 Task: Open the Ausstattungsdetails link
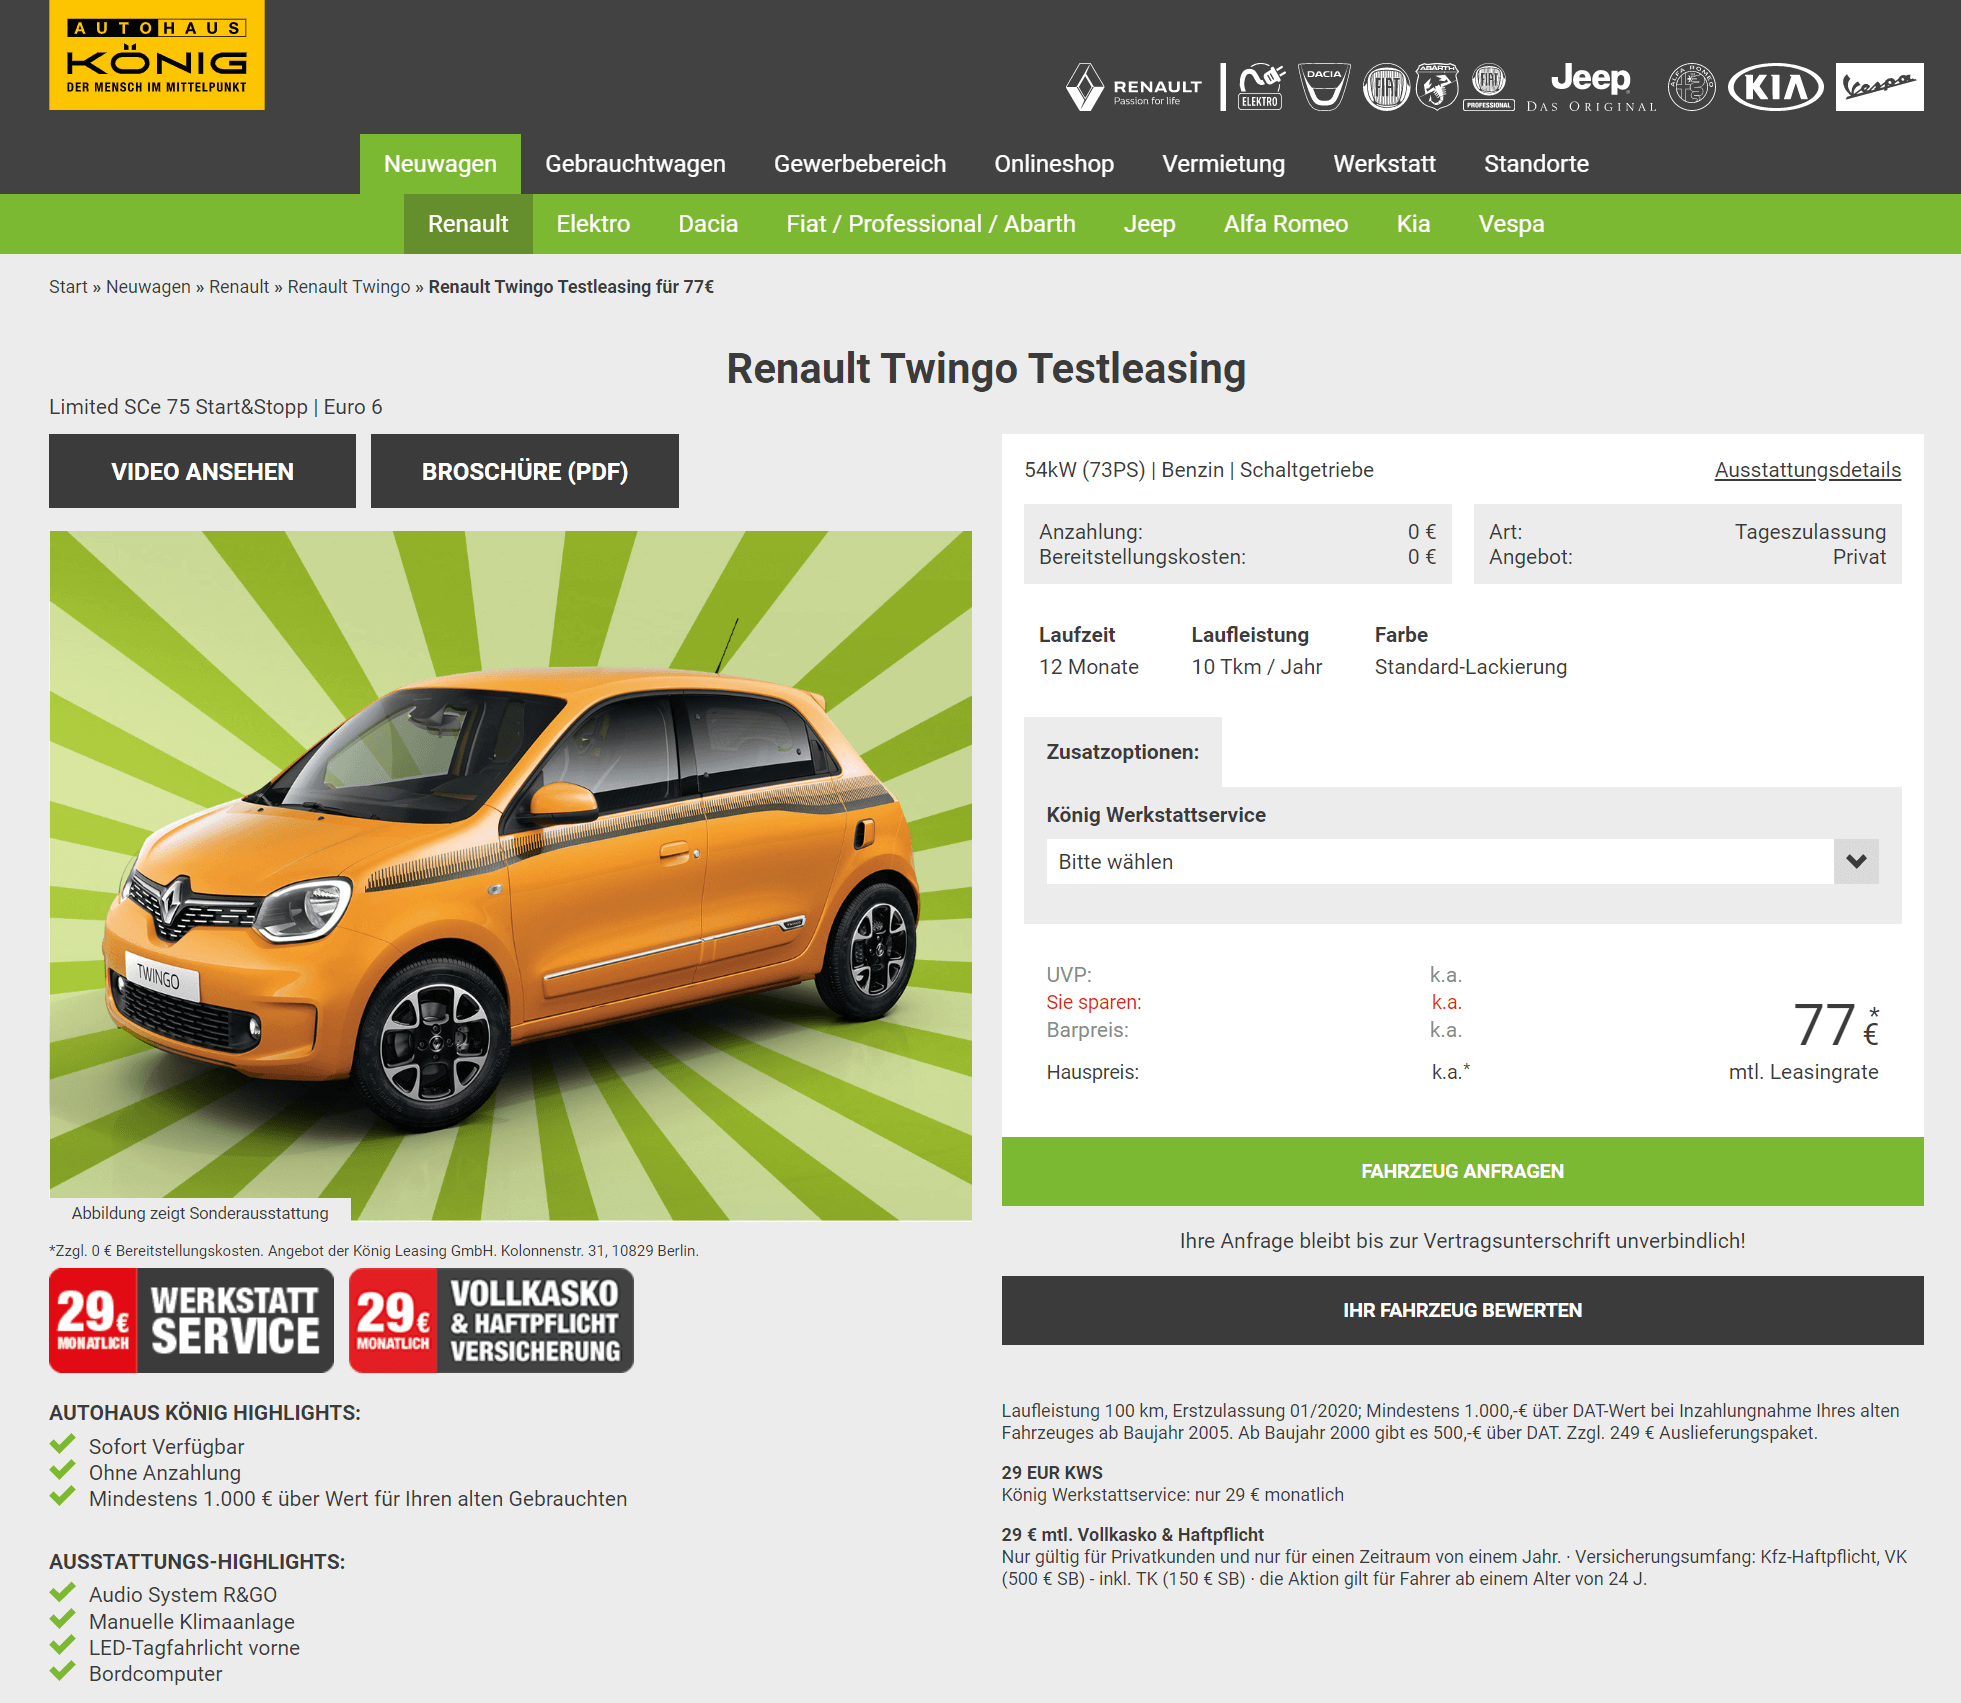(x=1807, y=470)
